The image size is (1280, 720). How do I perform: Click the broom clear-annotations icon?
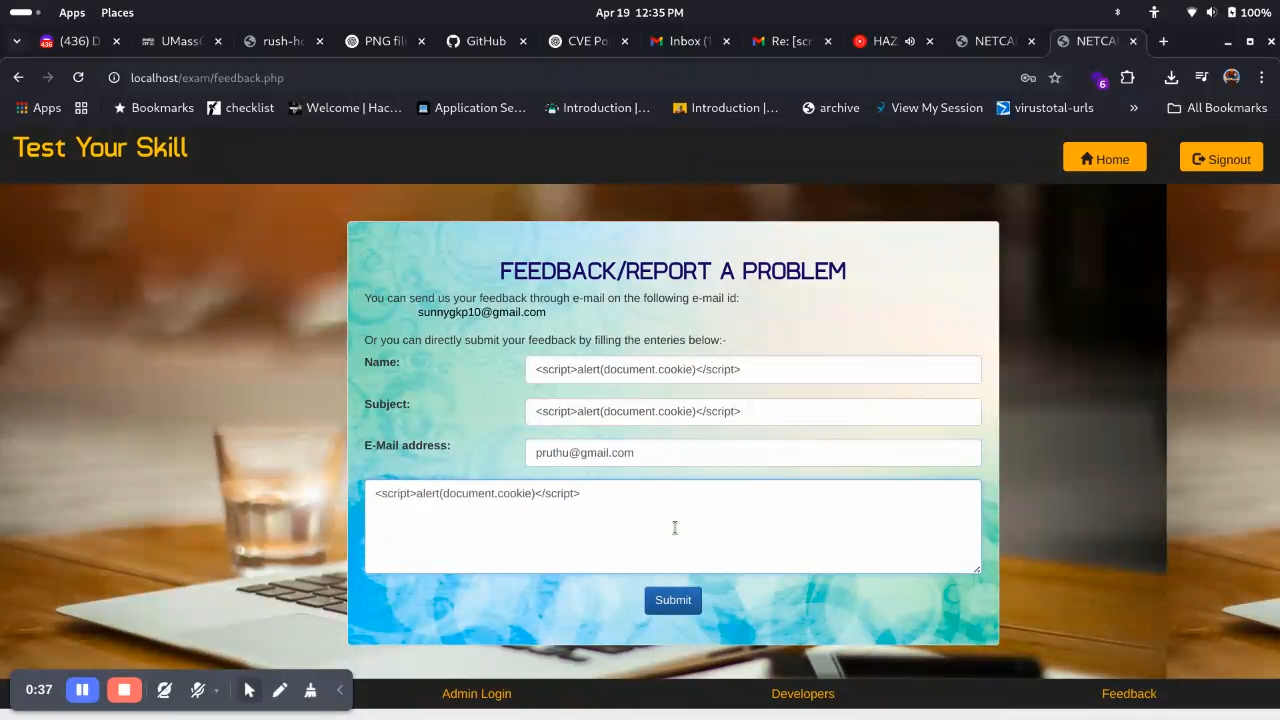coord(310,690)
